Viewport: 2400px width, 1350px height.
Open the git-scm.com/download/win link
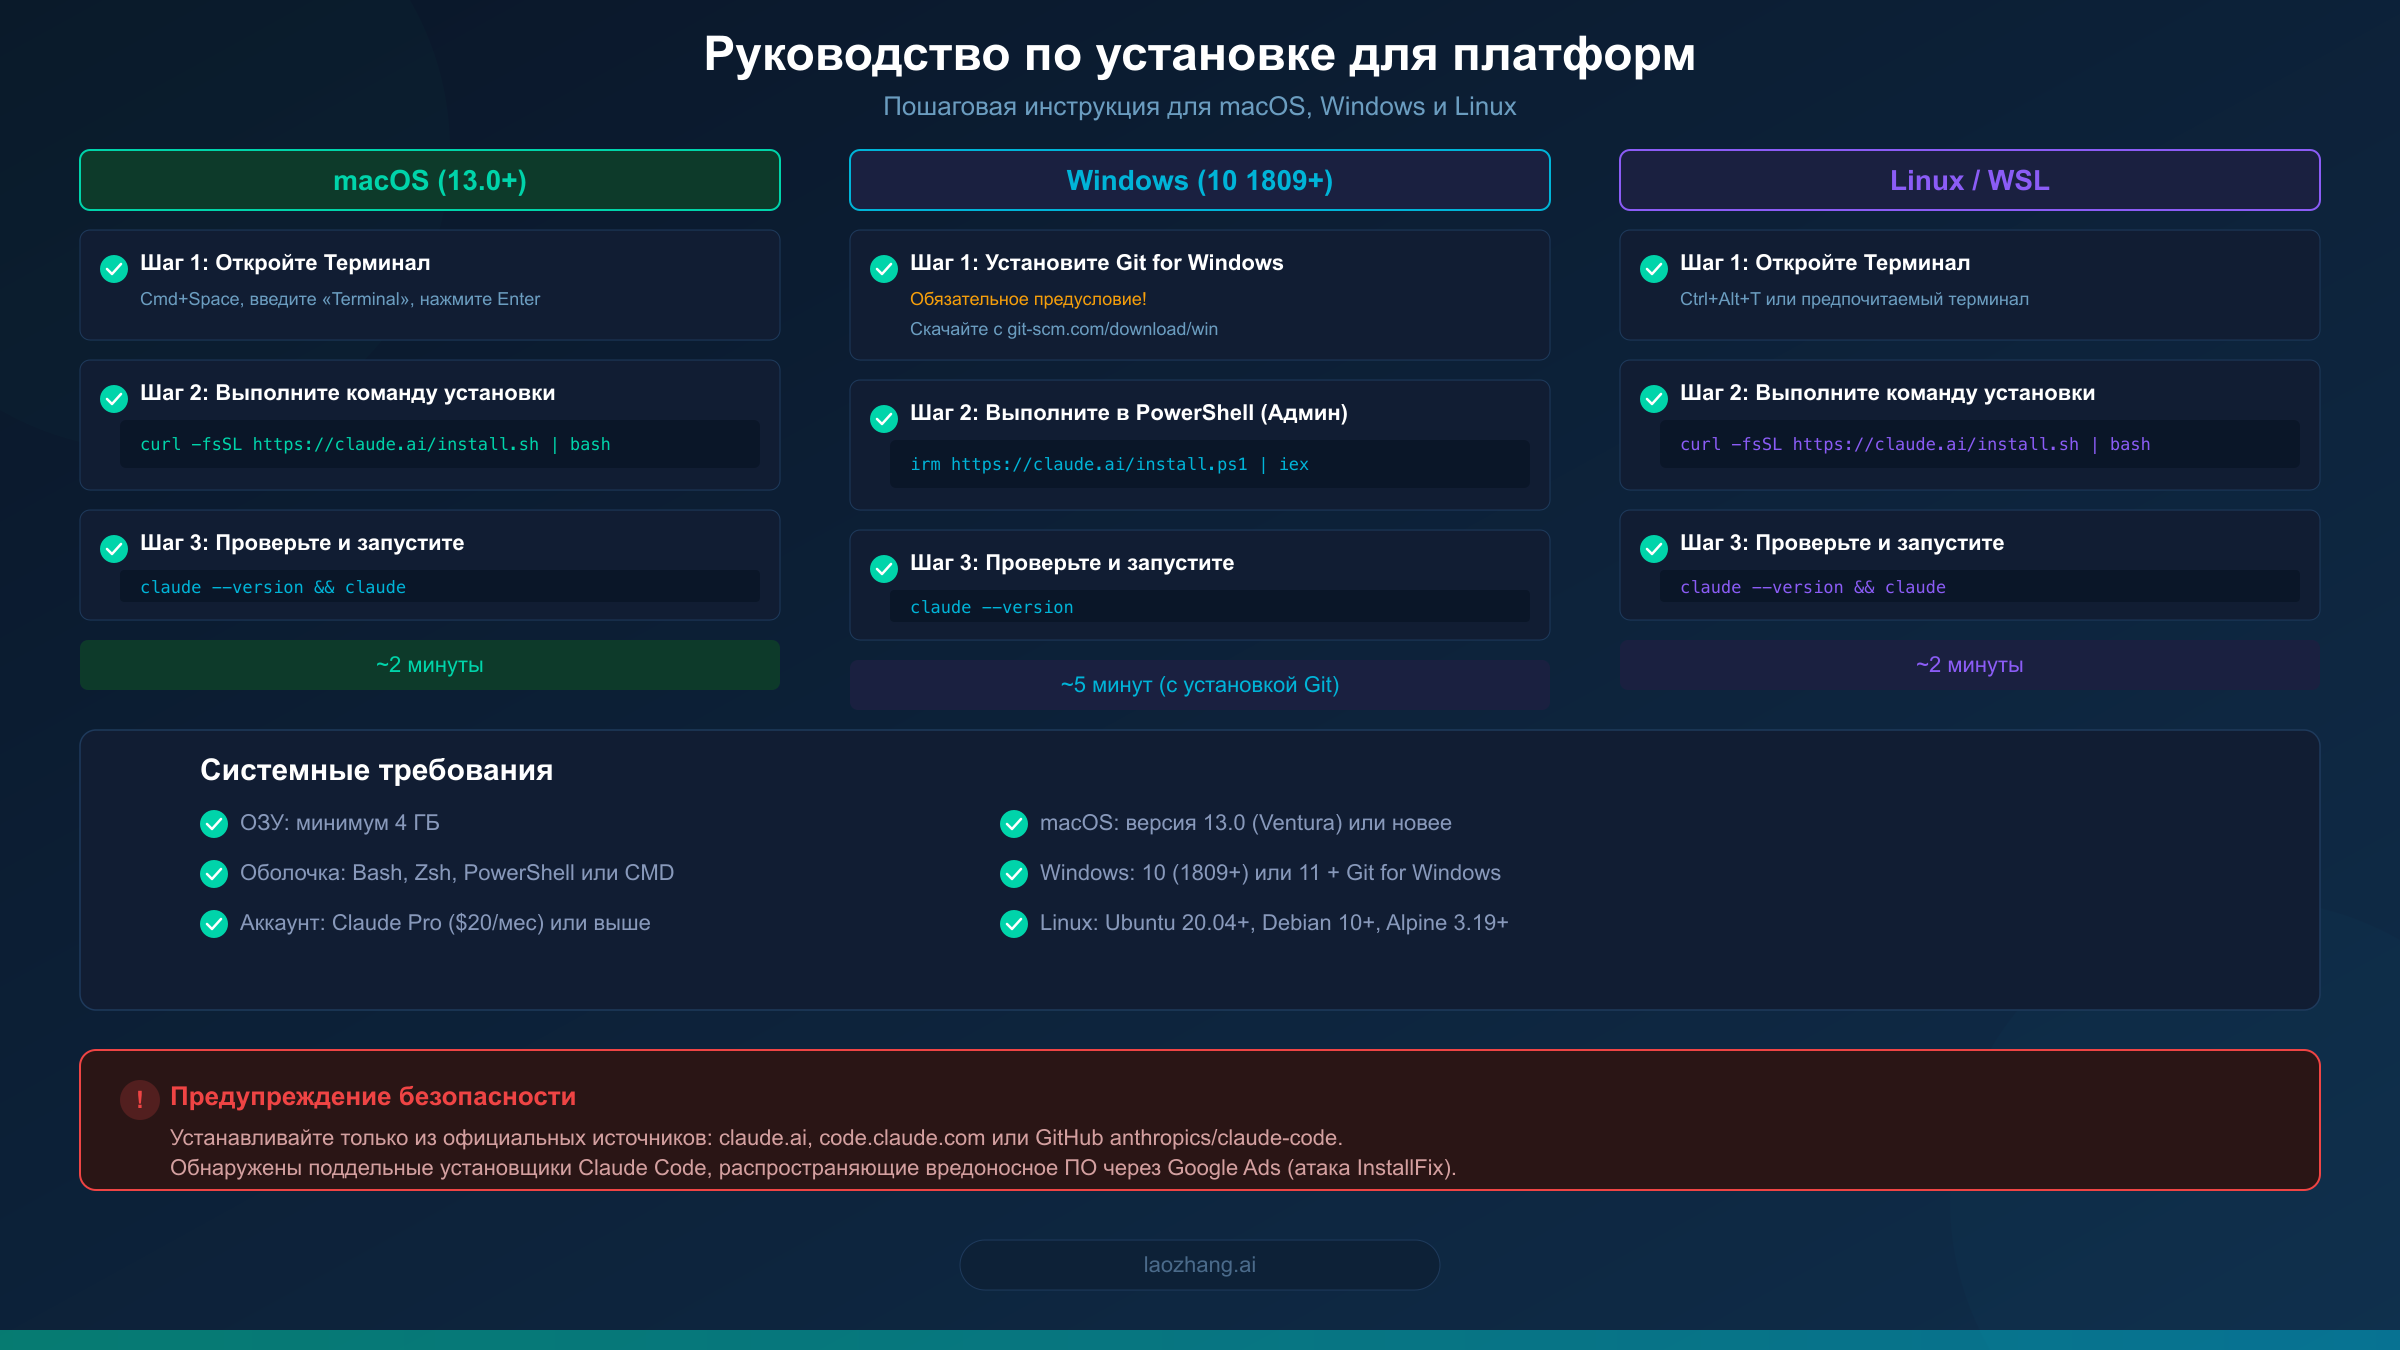[1110, 328]
